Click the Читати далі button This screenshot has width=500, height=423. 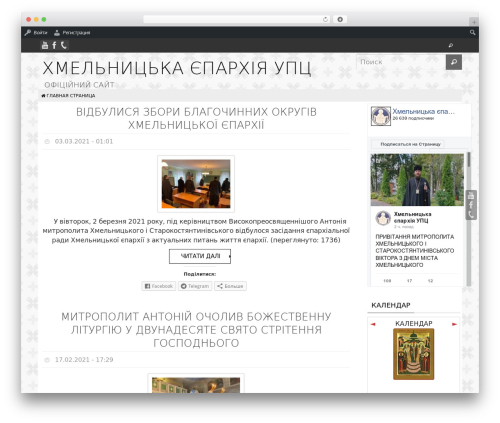click(x=200, y=256)
